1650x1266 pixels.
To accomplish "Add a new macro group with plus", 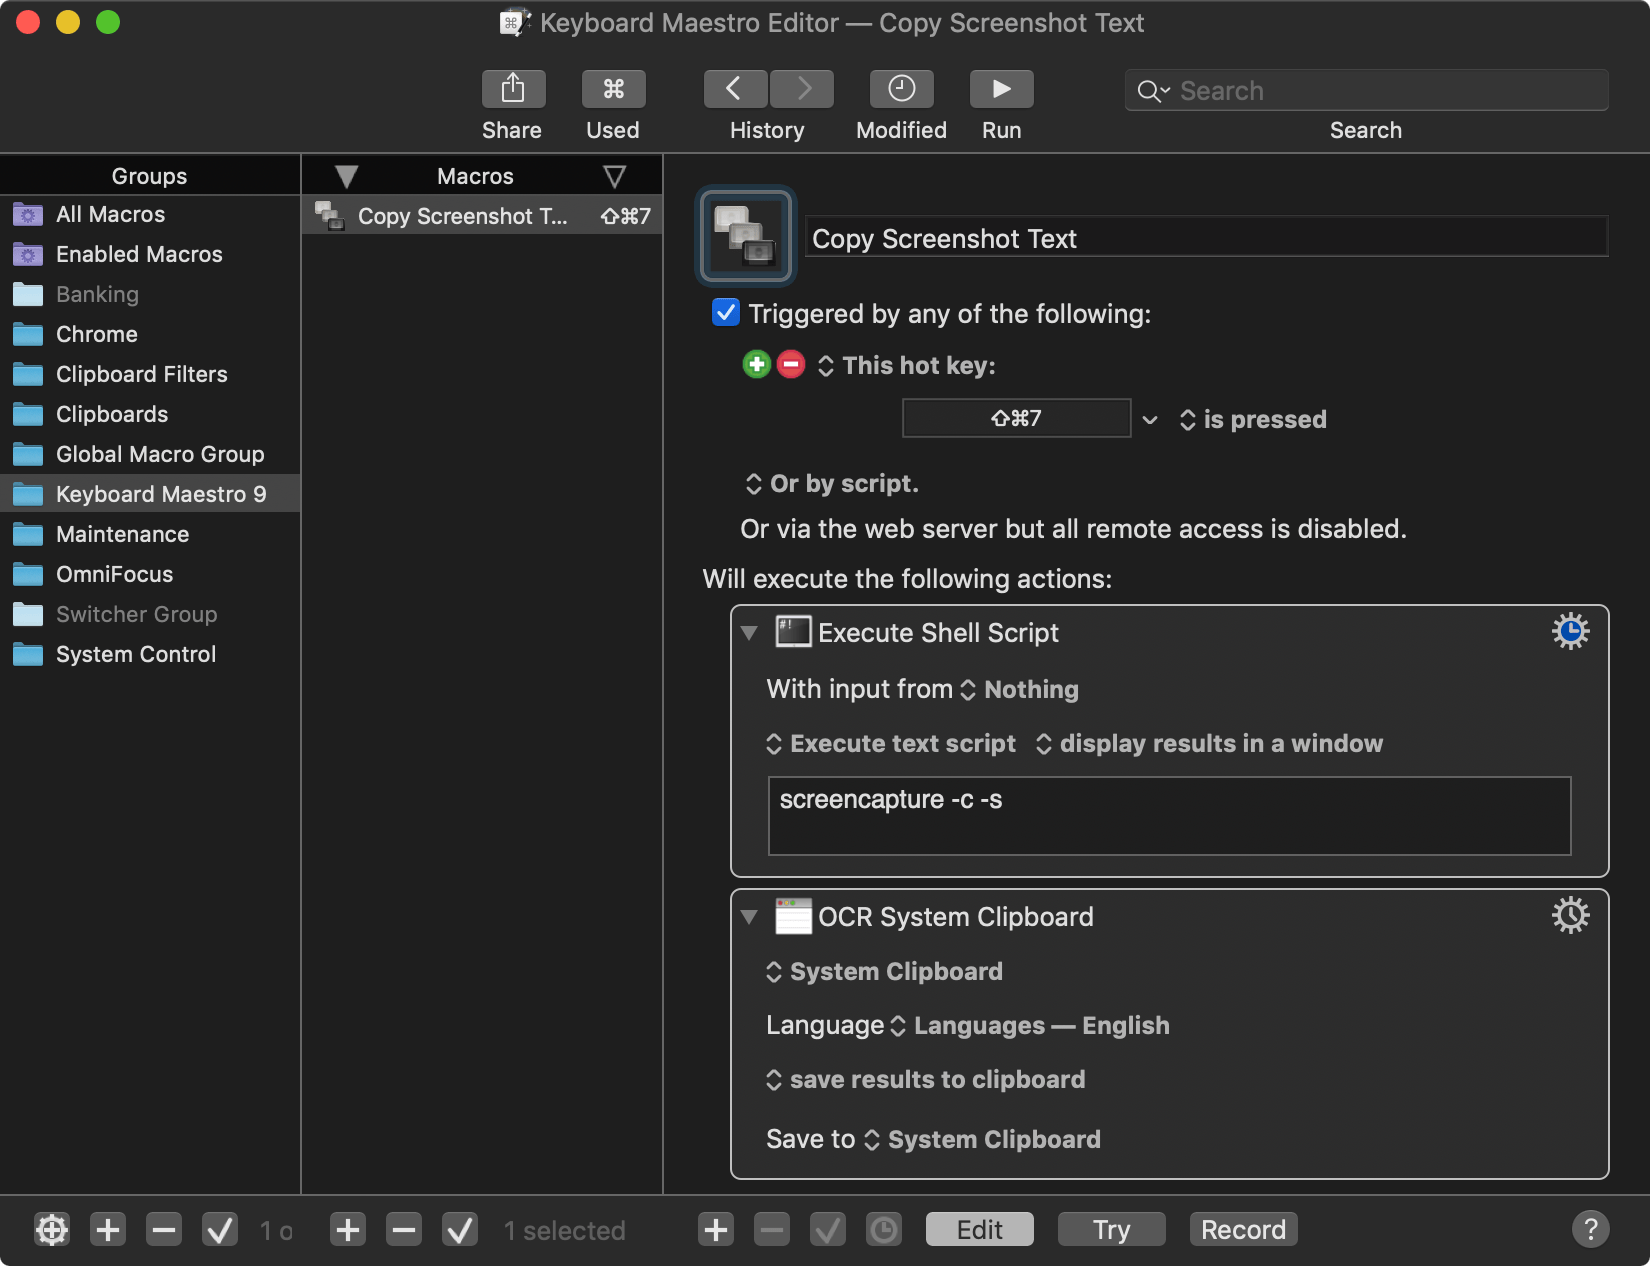I will [x=108, y=1229].
